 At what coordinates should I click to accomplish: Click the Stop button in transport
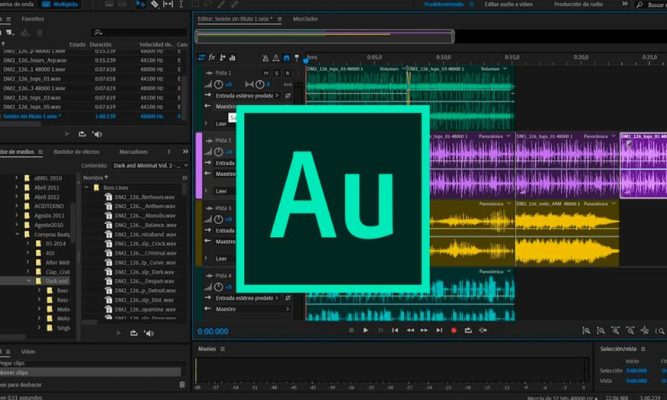pos(350,330)
